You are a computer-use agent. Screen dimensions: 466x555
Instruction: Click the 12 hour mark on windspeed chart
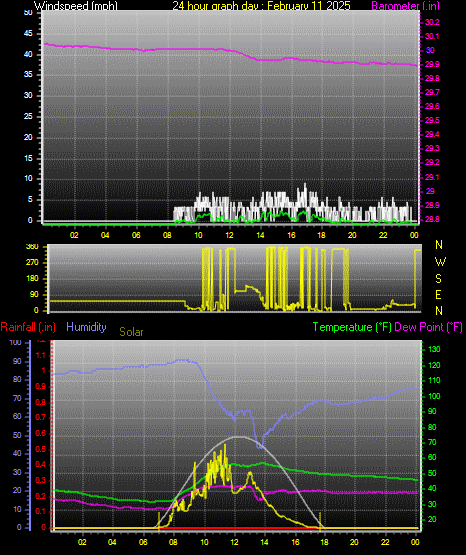tap(229, 235)
